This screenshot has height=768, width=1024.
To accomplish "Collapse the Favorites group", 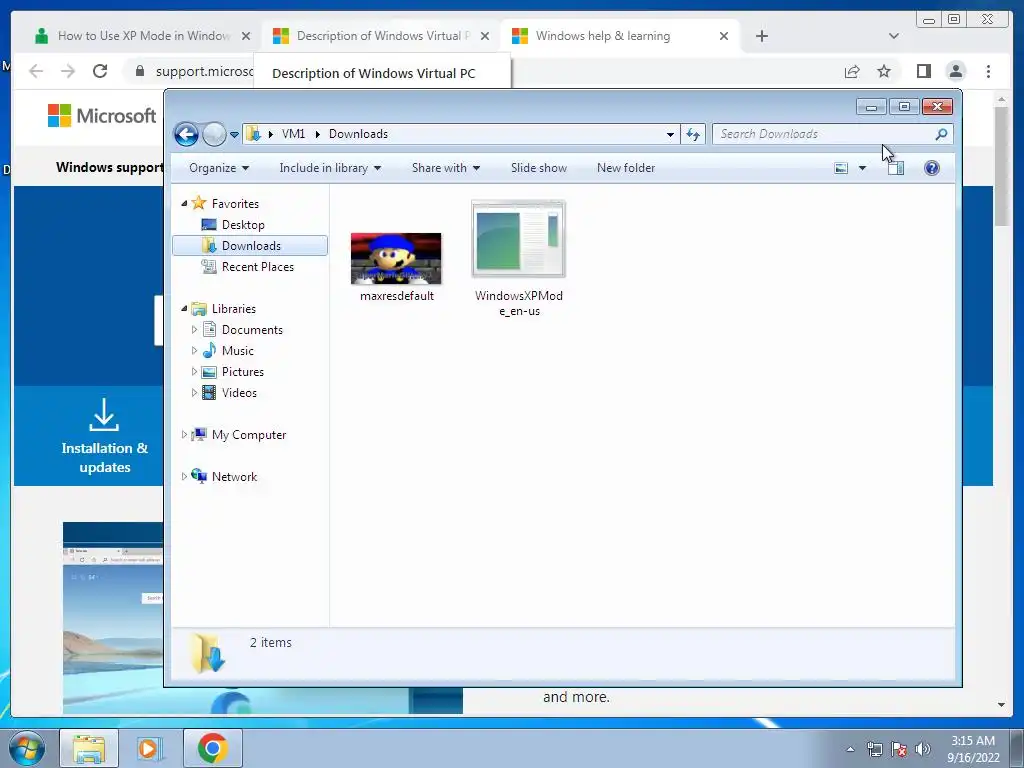I will tap(184, 204).
